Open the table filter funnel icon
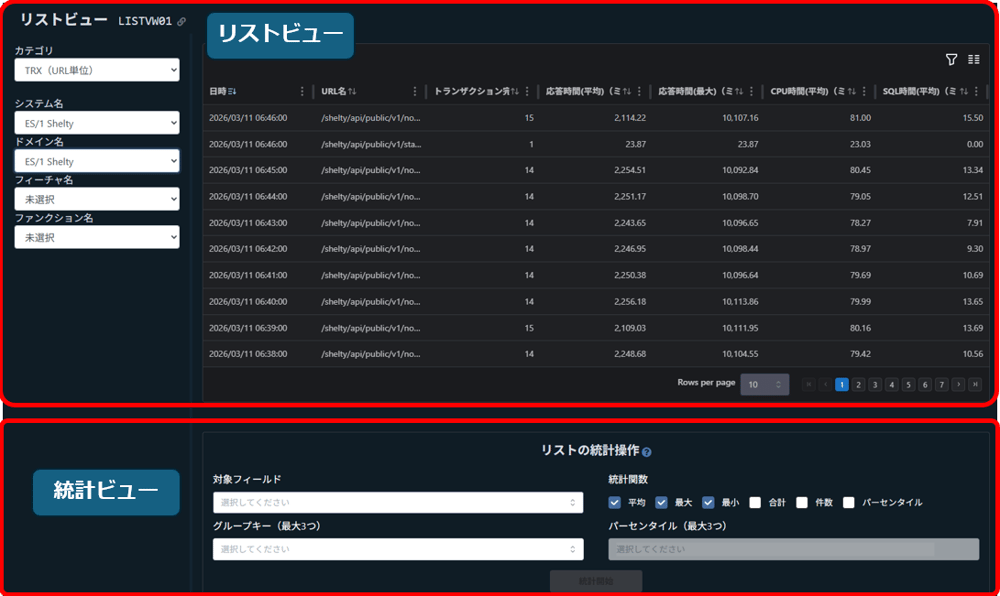This screenshot has height=596, width=1000. point(951,60)
